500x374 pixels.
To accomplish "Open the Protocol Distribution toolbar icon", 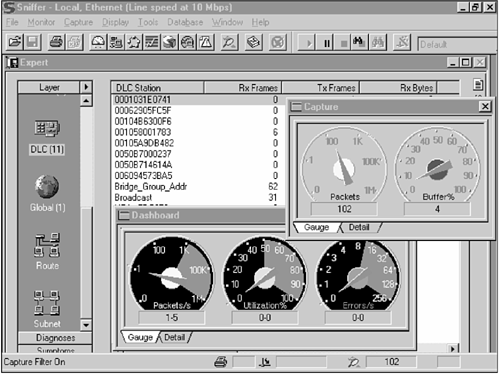I will pyautogui.click(x=188, y=42).
